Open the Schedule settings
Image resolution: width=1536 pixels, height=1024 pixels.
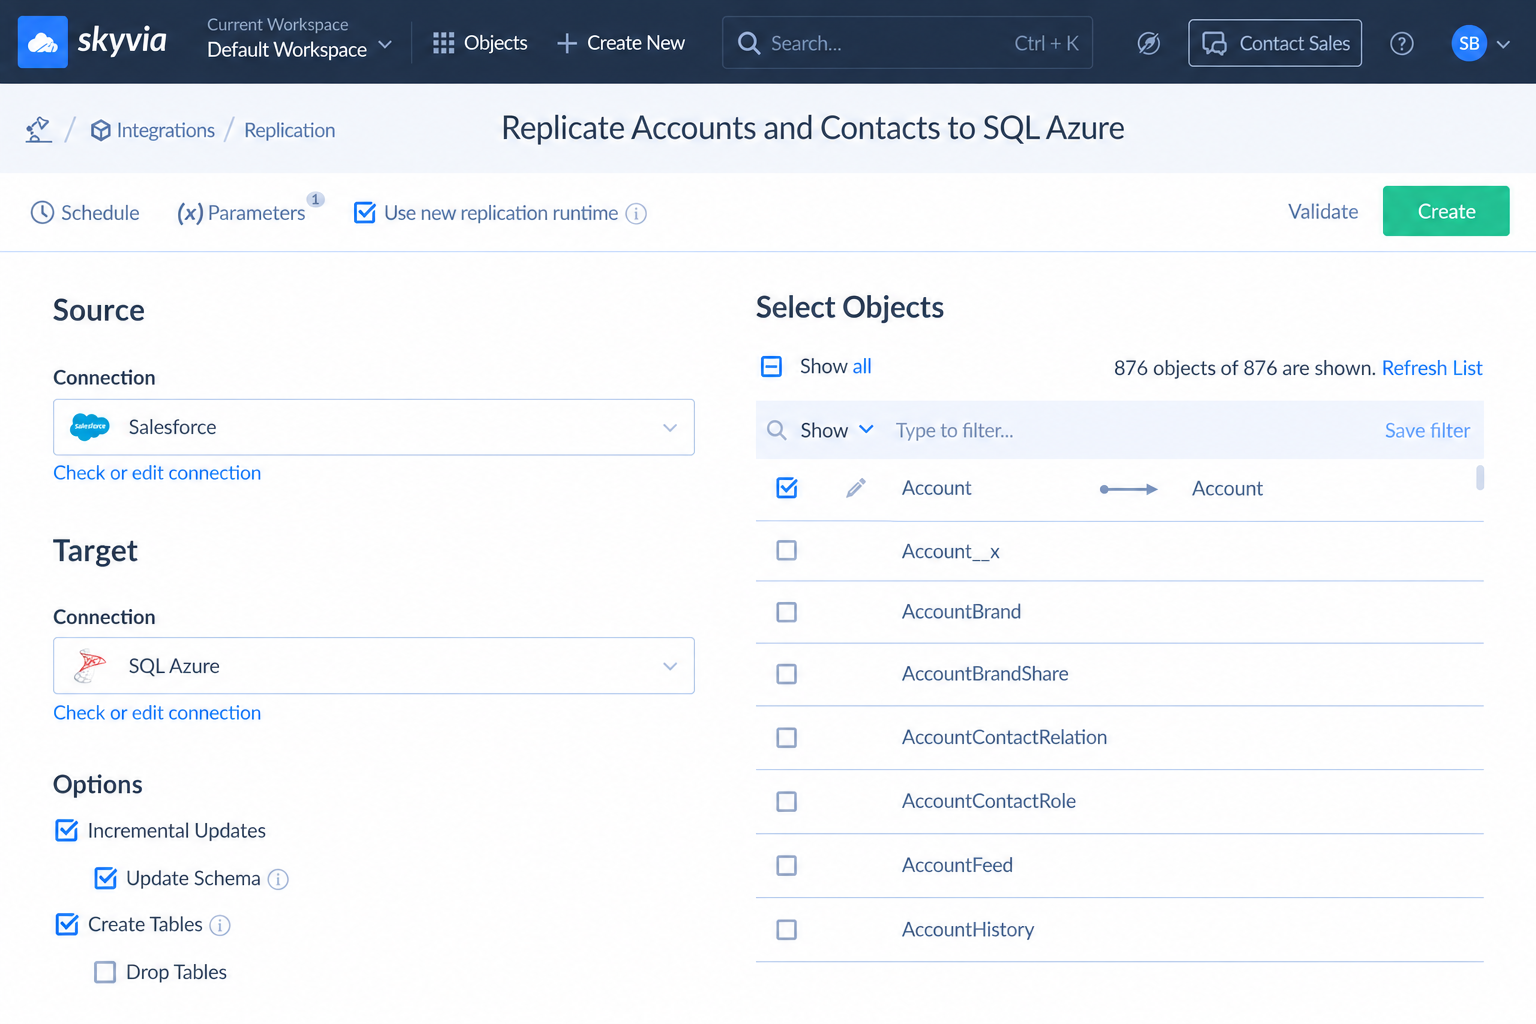pyautogui.click(x=85, y=212)
